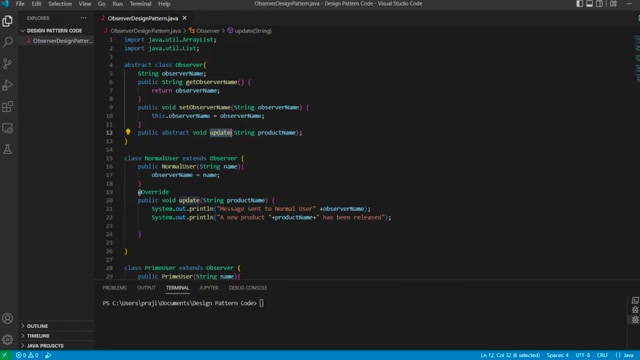Click the remote window indicator in status bar
The height and width of the screenshot is (360, 640).
pos(5,355)
